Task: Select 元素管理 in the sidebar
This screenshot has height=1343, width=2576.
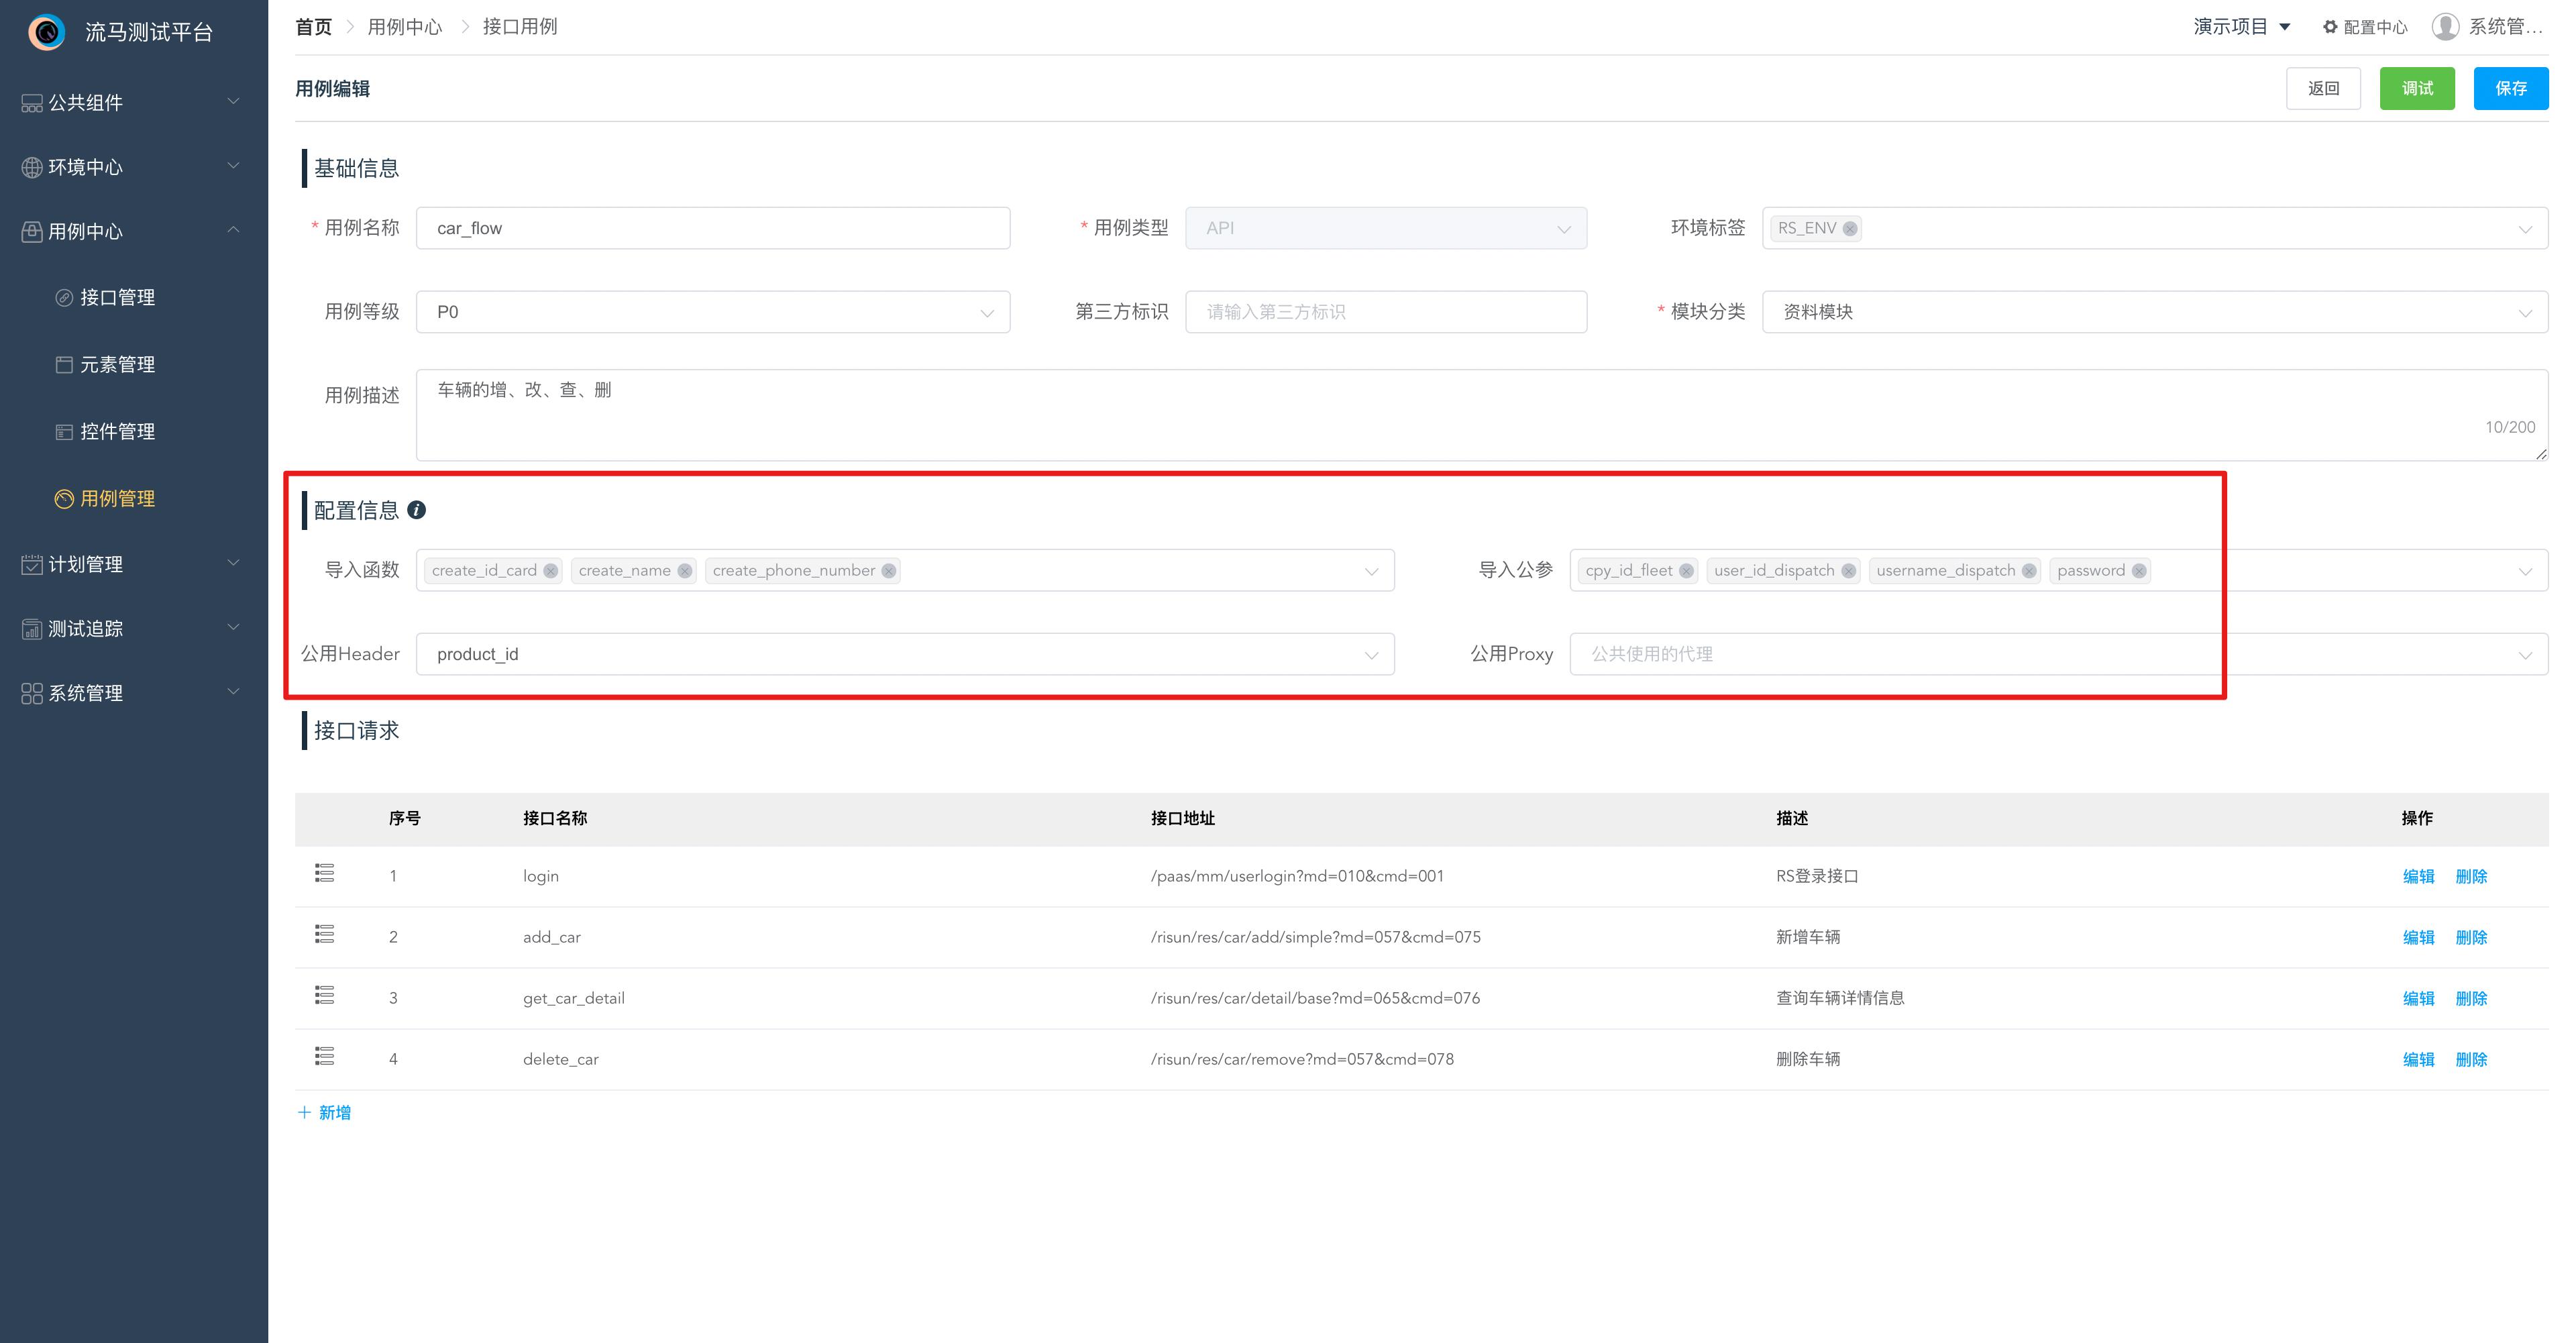Action: click(x=117, y=364)
